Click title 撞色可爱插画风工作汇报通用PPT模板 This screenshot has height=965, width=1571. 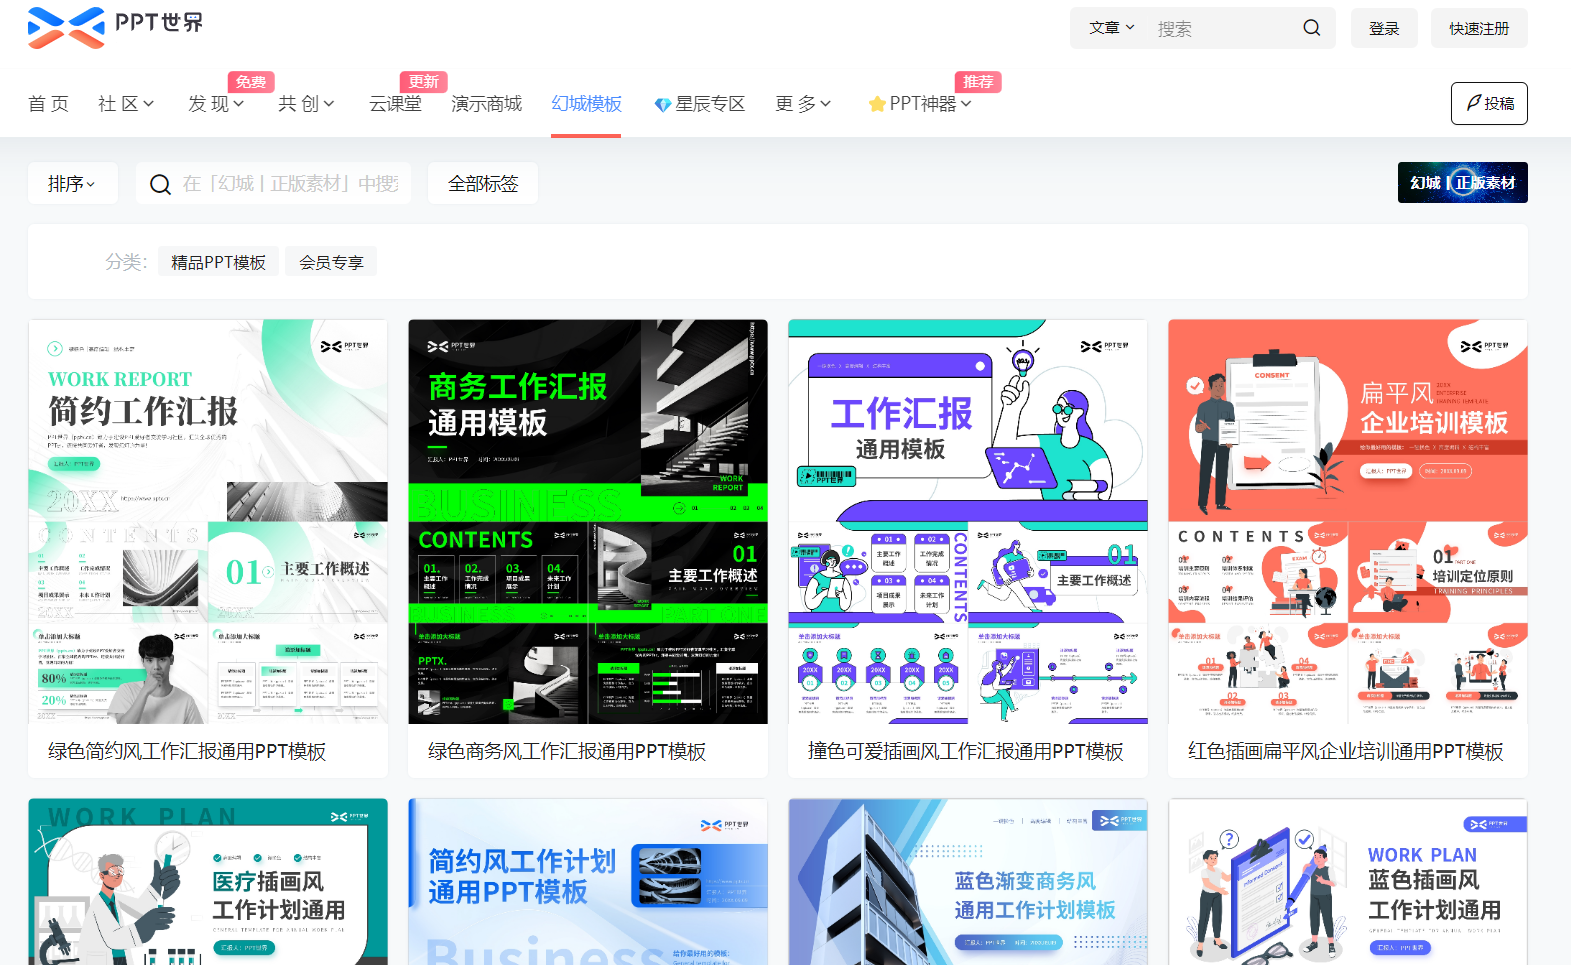coord(966,751)
